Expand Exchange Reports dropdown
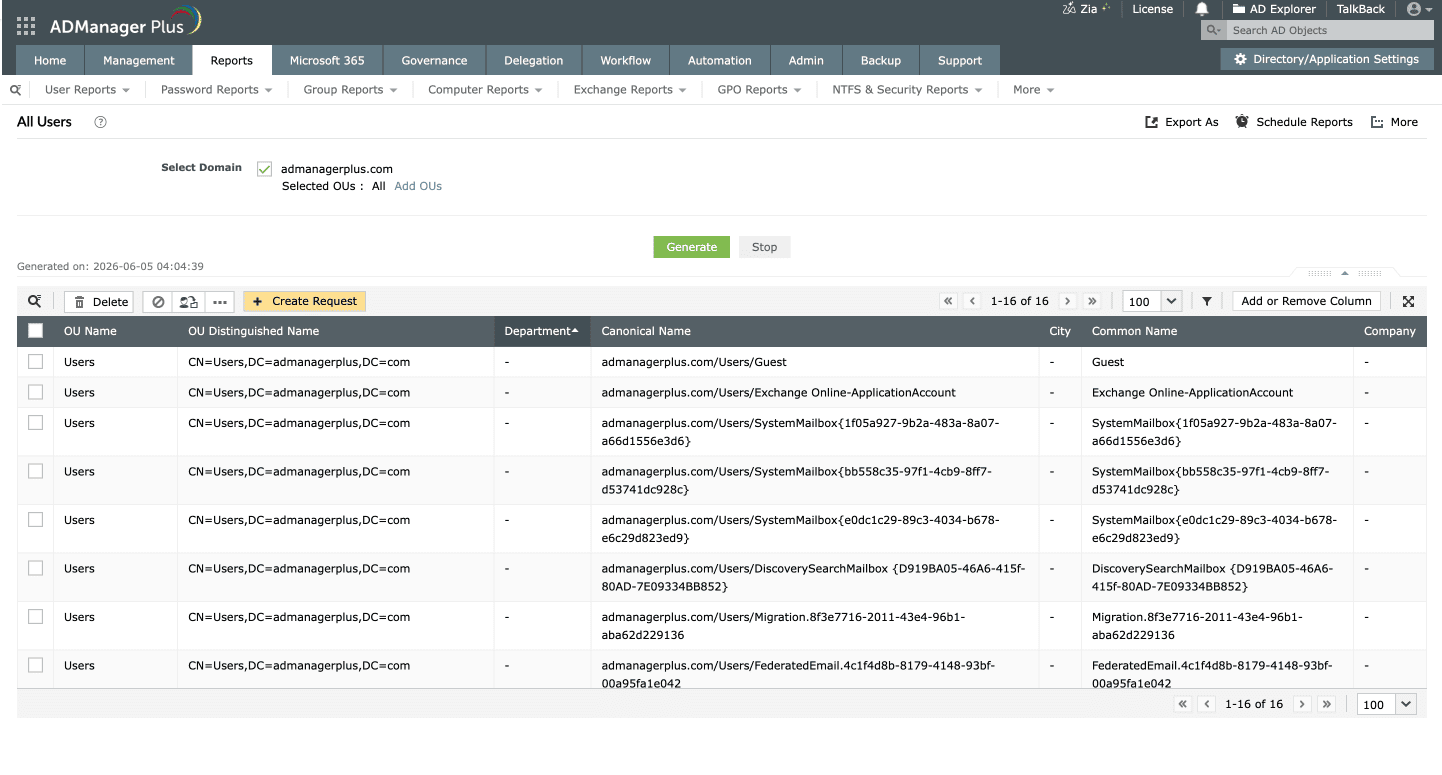Image resolution: width=1442 pixels, height=775 pixels. (630, 90)
